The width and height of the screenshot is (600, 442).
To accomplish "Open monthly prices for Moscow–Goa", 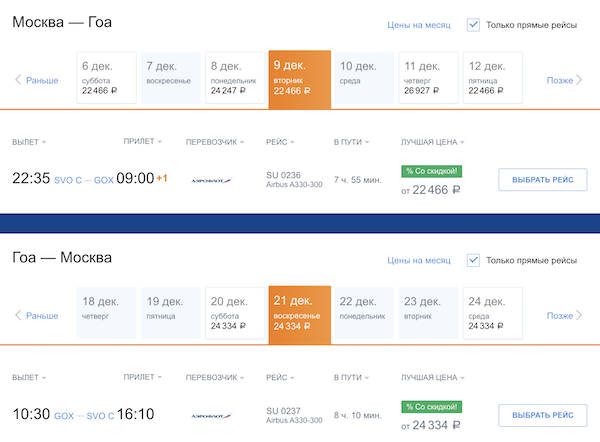I will (x=420, y=24).
